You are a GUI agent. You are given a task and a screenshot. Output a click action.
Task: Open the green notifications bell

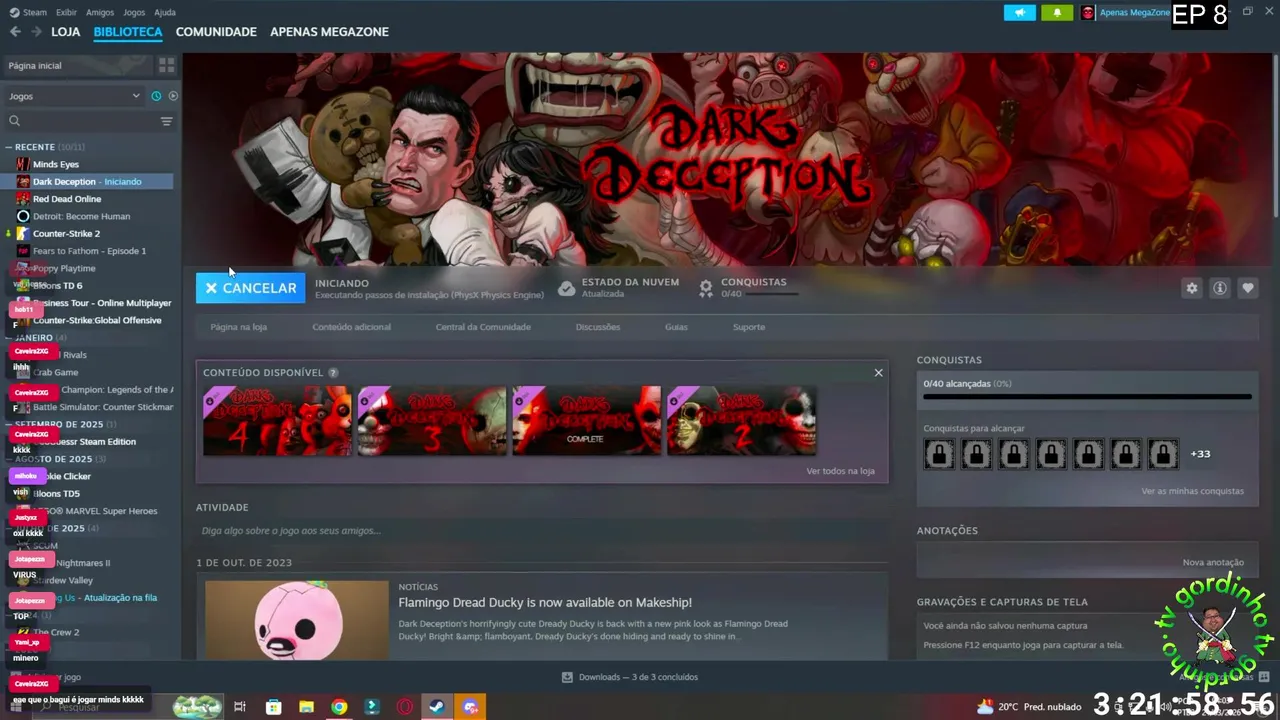click(x=1057, y=12)
